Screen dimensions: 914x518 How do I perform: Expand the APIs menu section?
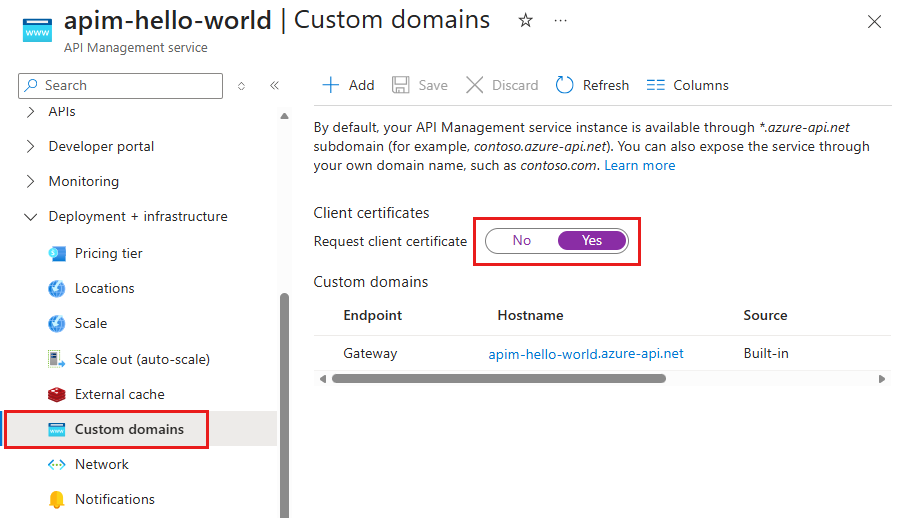click(x=31, y=111)
